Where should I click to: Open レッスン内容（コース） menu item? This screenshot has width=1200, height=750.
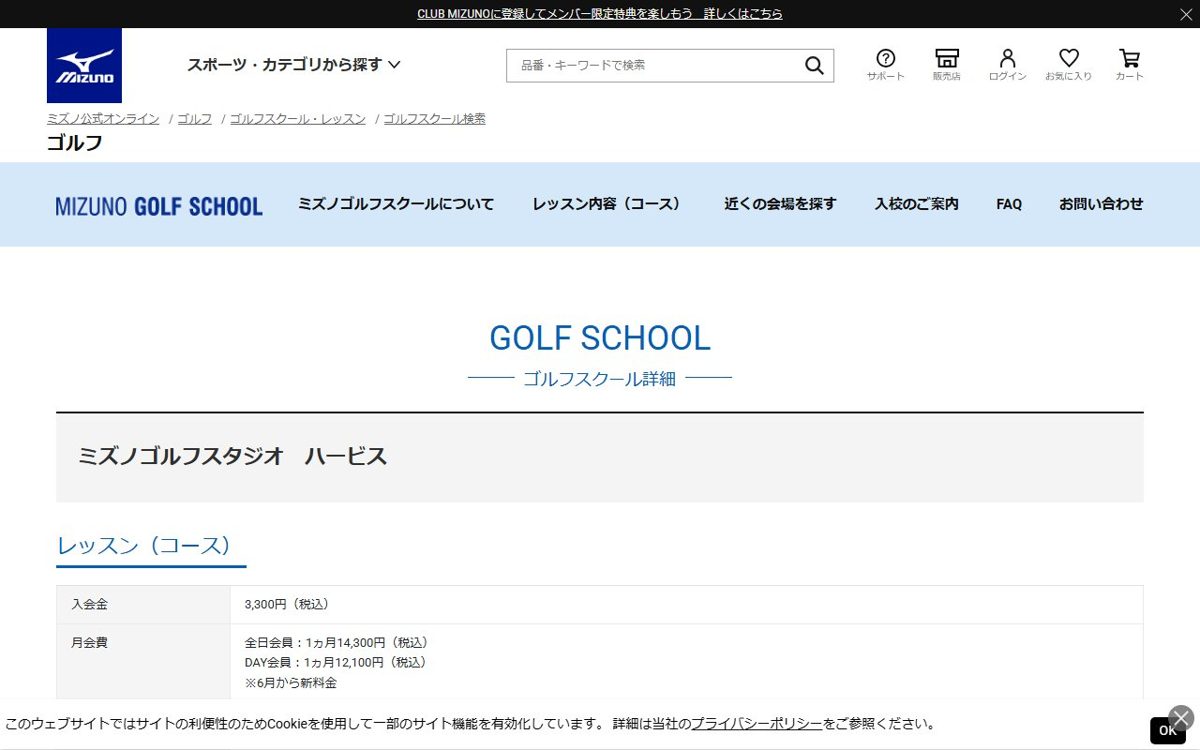click(x=609, y=204)
